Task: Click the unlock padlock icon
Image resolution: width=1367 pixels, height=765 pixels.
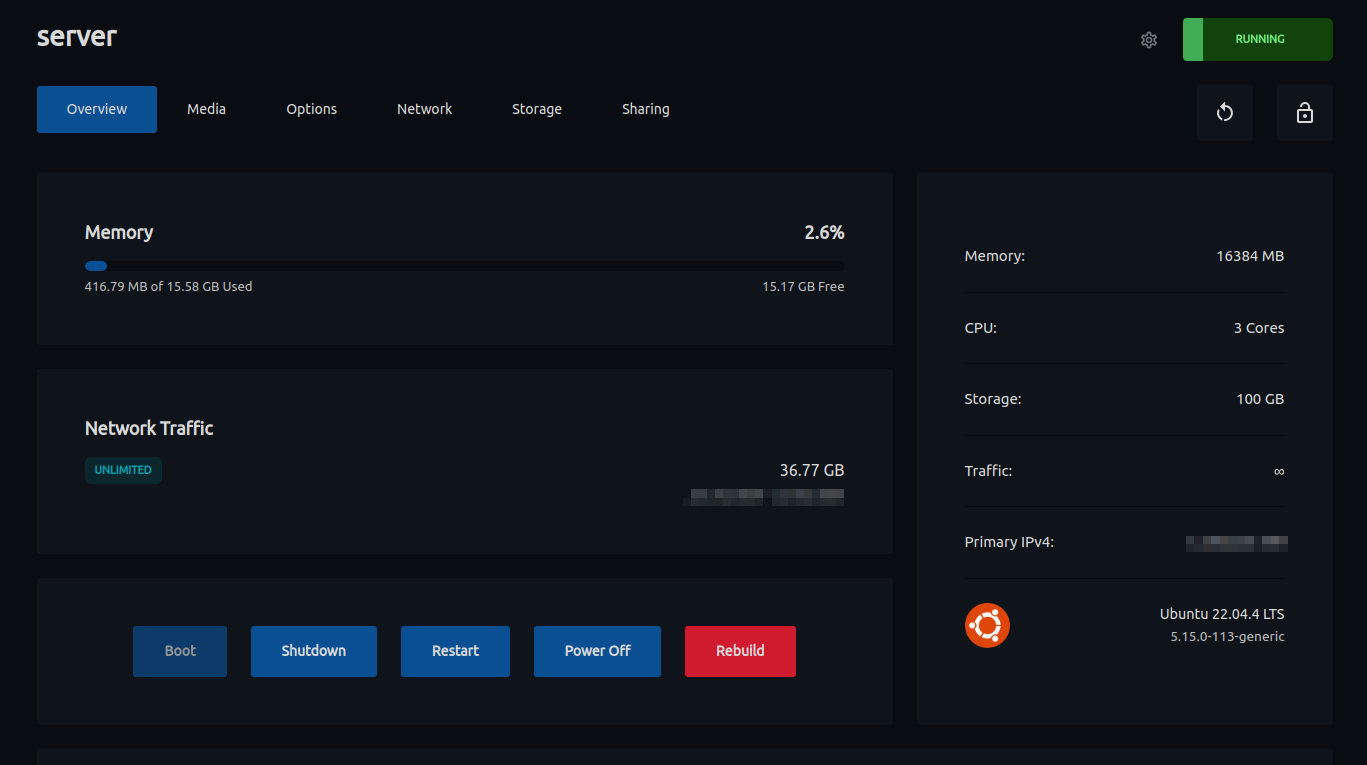Action: point(1305,113)
